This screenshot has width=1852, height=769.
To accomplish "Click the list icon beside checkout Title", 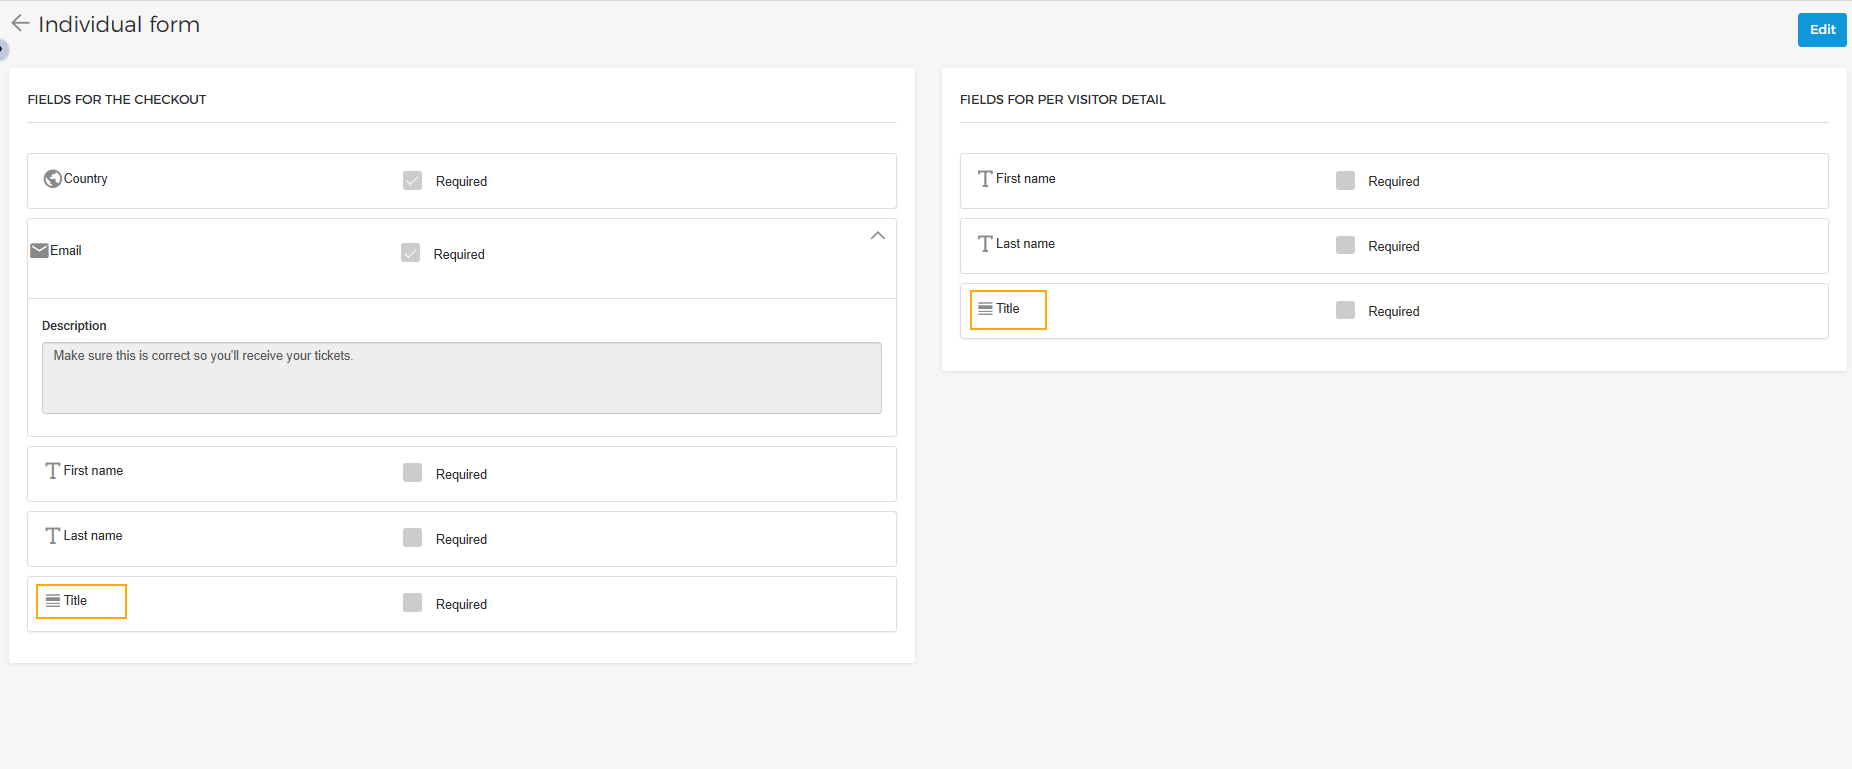I will coord(53,601).
